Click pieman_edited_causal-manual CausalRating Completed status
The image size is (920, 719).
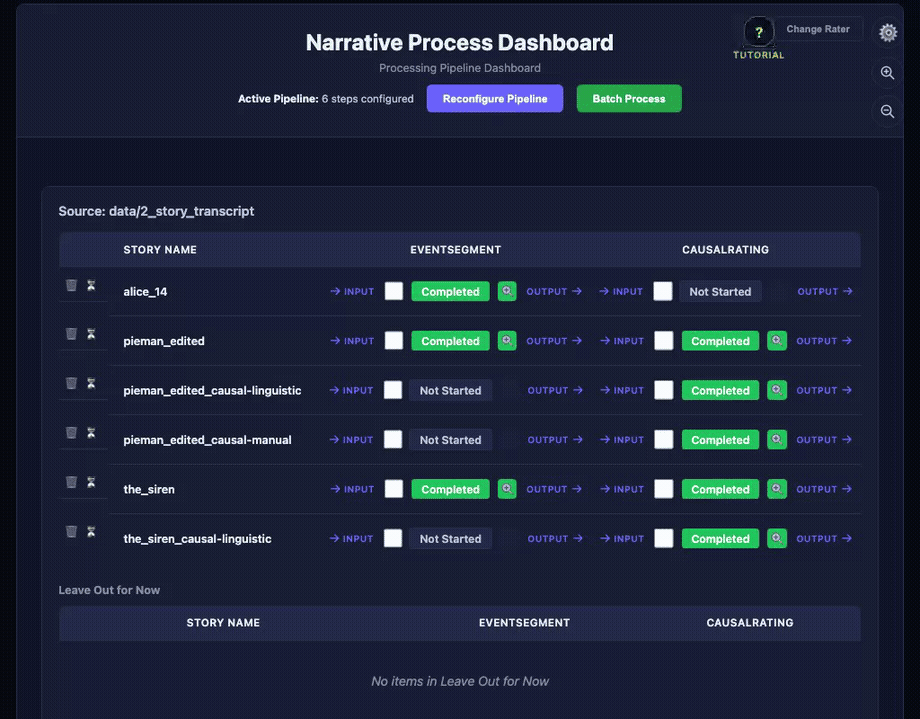tap(720, 440)
